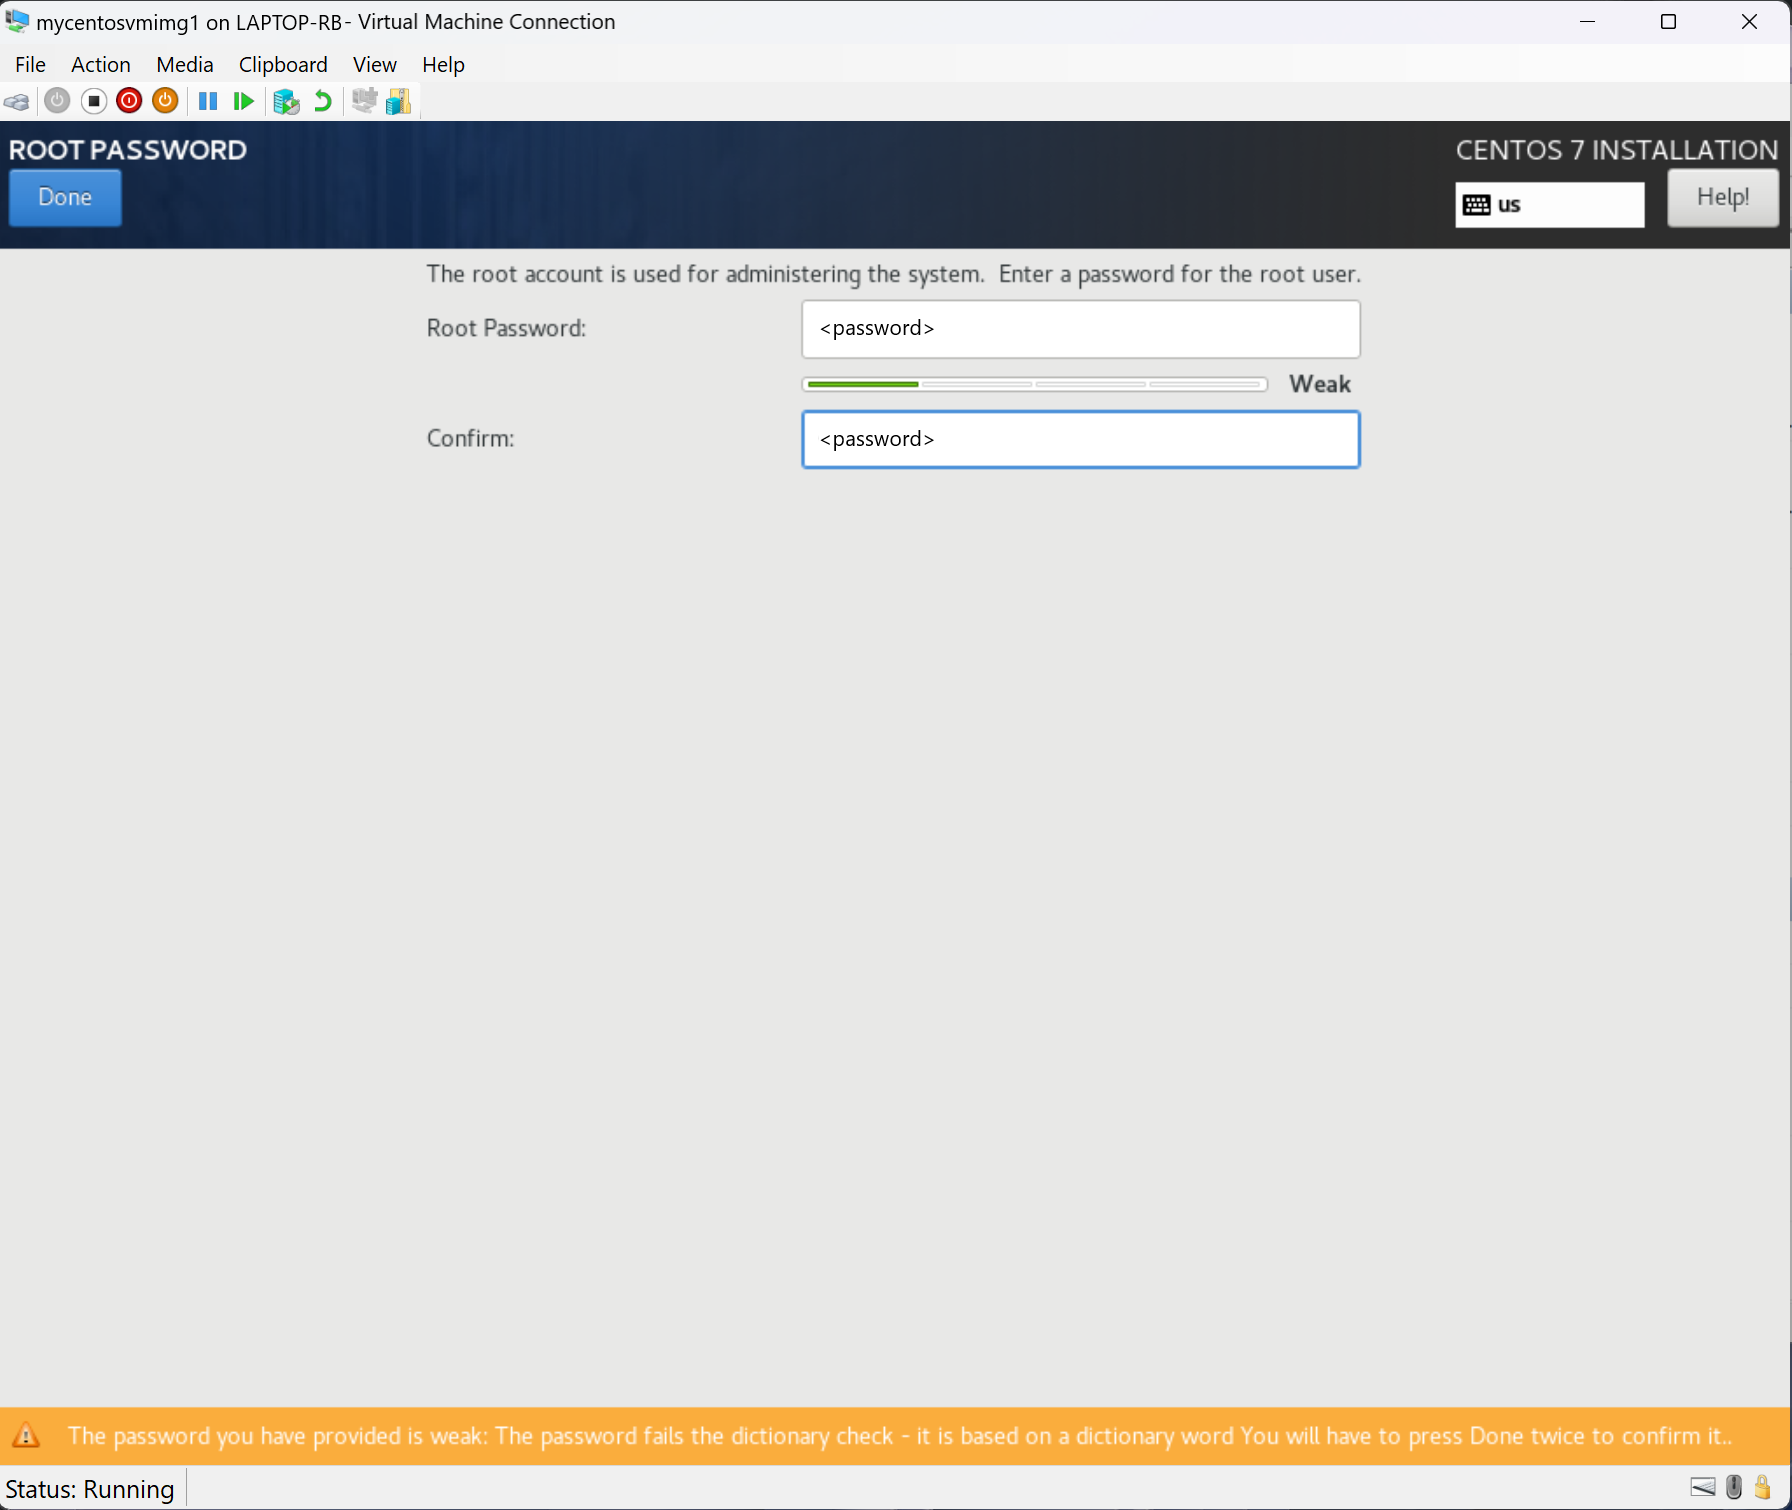1792x1510 pixels.
Task: Click the weak password warning message
Action: (900, 1437)
